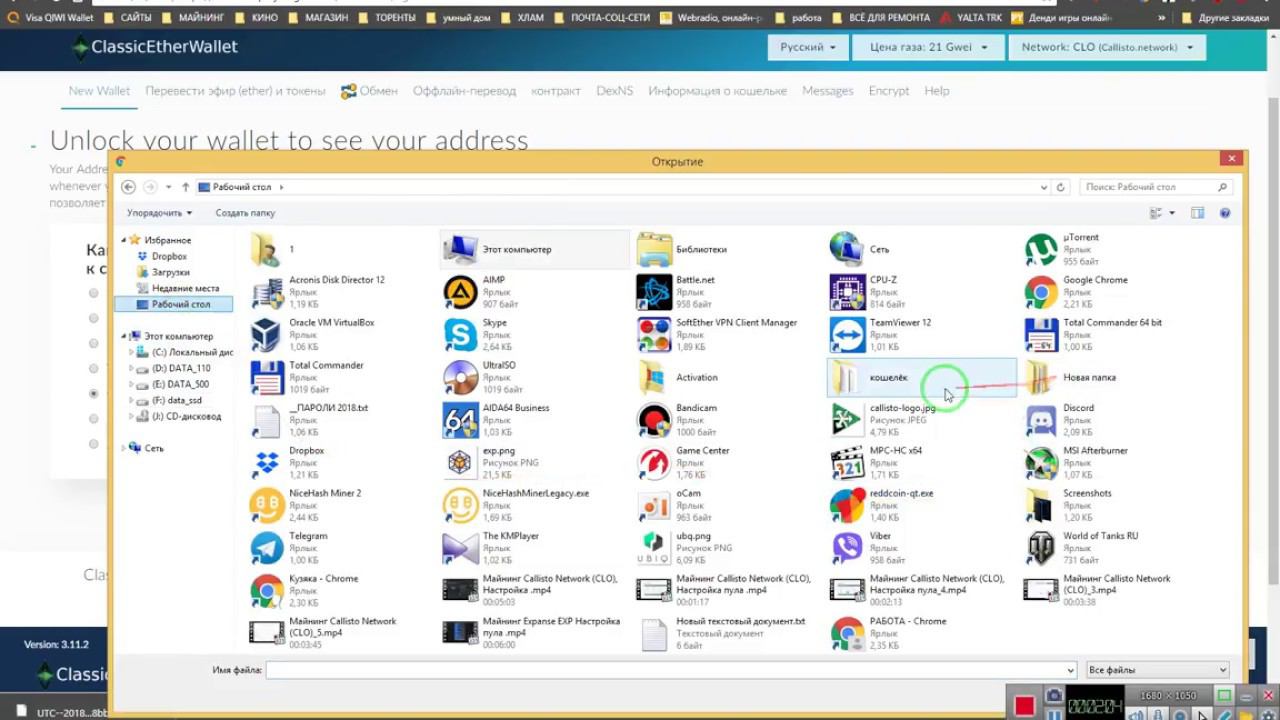Select the Oracle VM VirtualBox icon

pyautogui.click(x=267, y=335)
